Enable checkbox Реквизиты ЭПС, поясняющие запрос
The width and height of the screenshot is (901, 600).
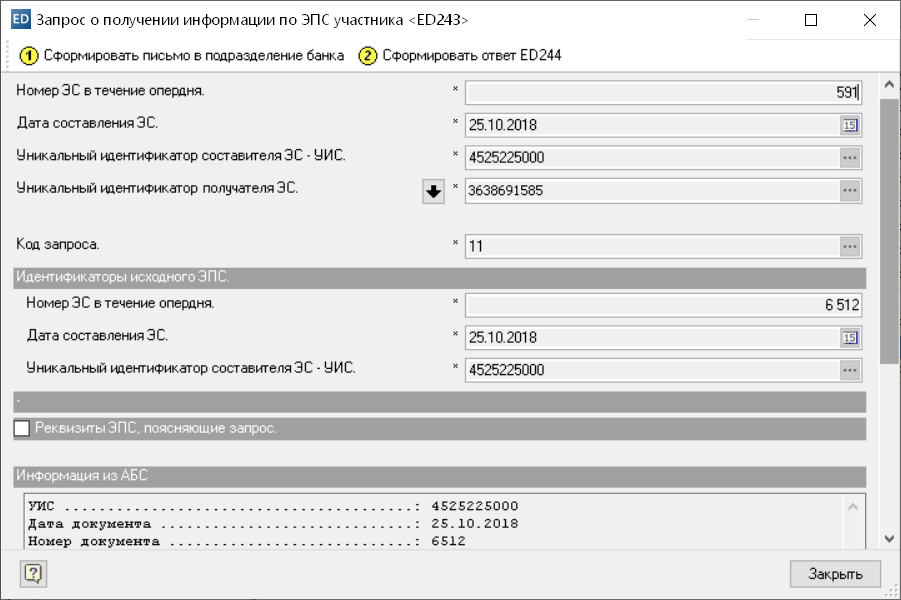(x=23, y=429)
